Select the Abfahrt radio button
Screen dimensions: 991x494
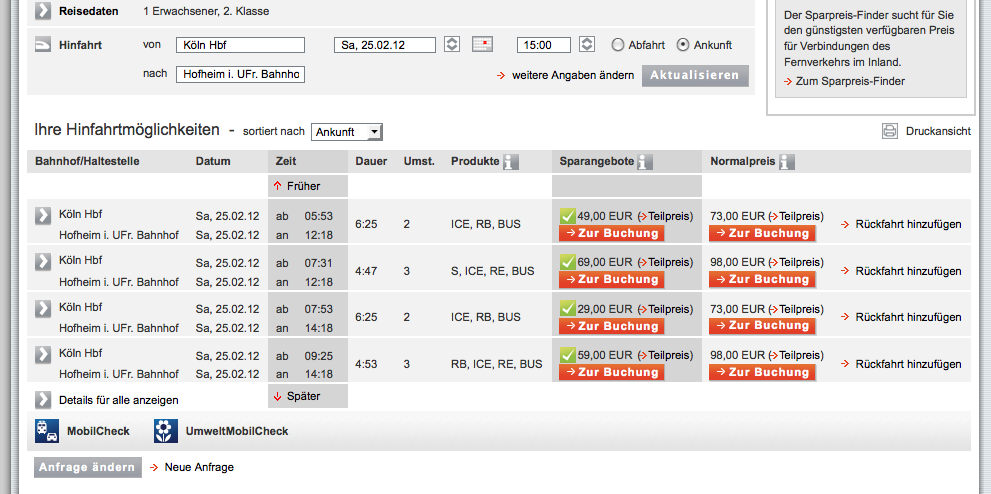coord(618,45)
